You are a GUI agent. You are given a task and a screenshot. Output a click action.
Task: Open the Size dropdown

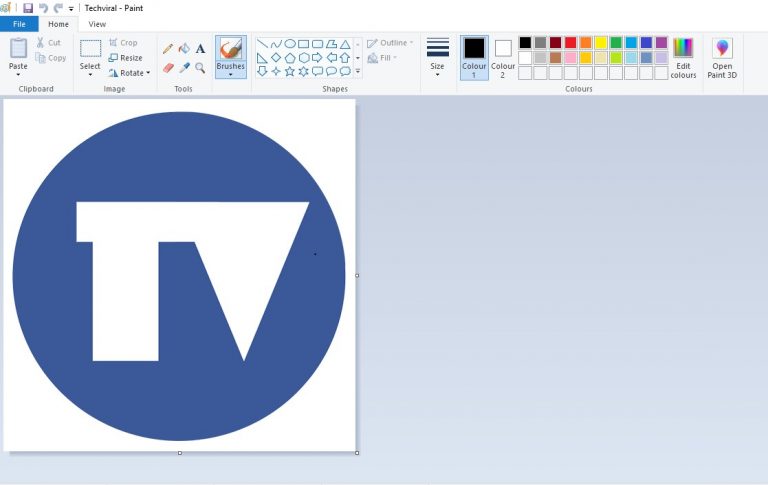(x=437, y=57)
